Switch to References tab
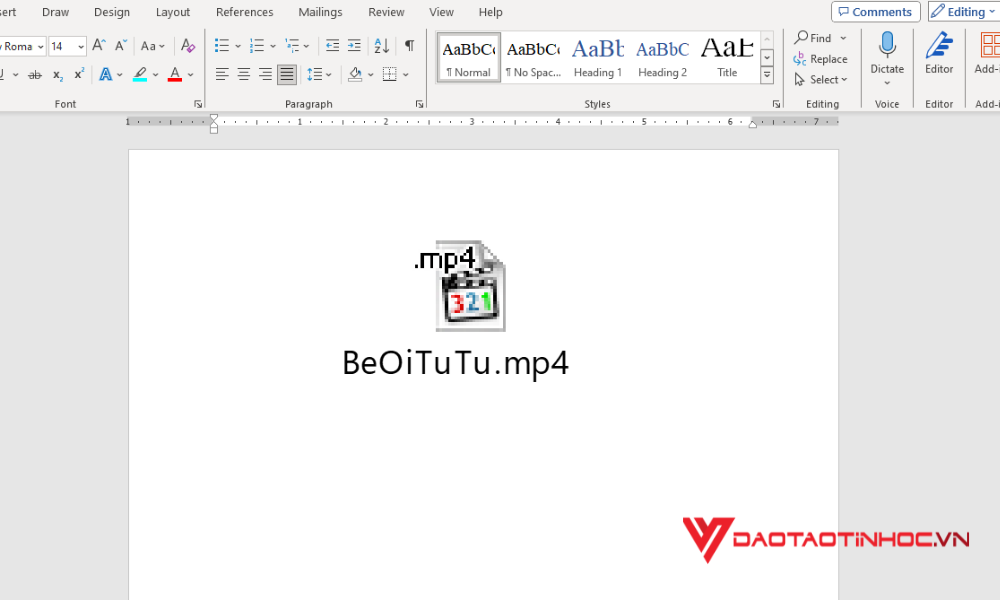The image size is (1000, 600). click(244, 12)
